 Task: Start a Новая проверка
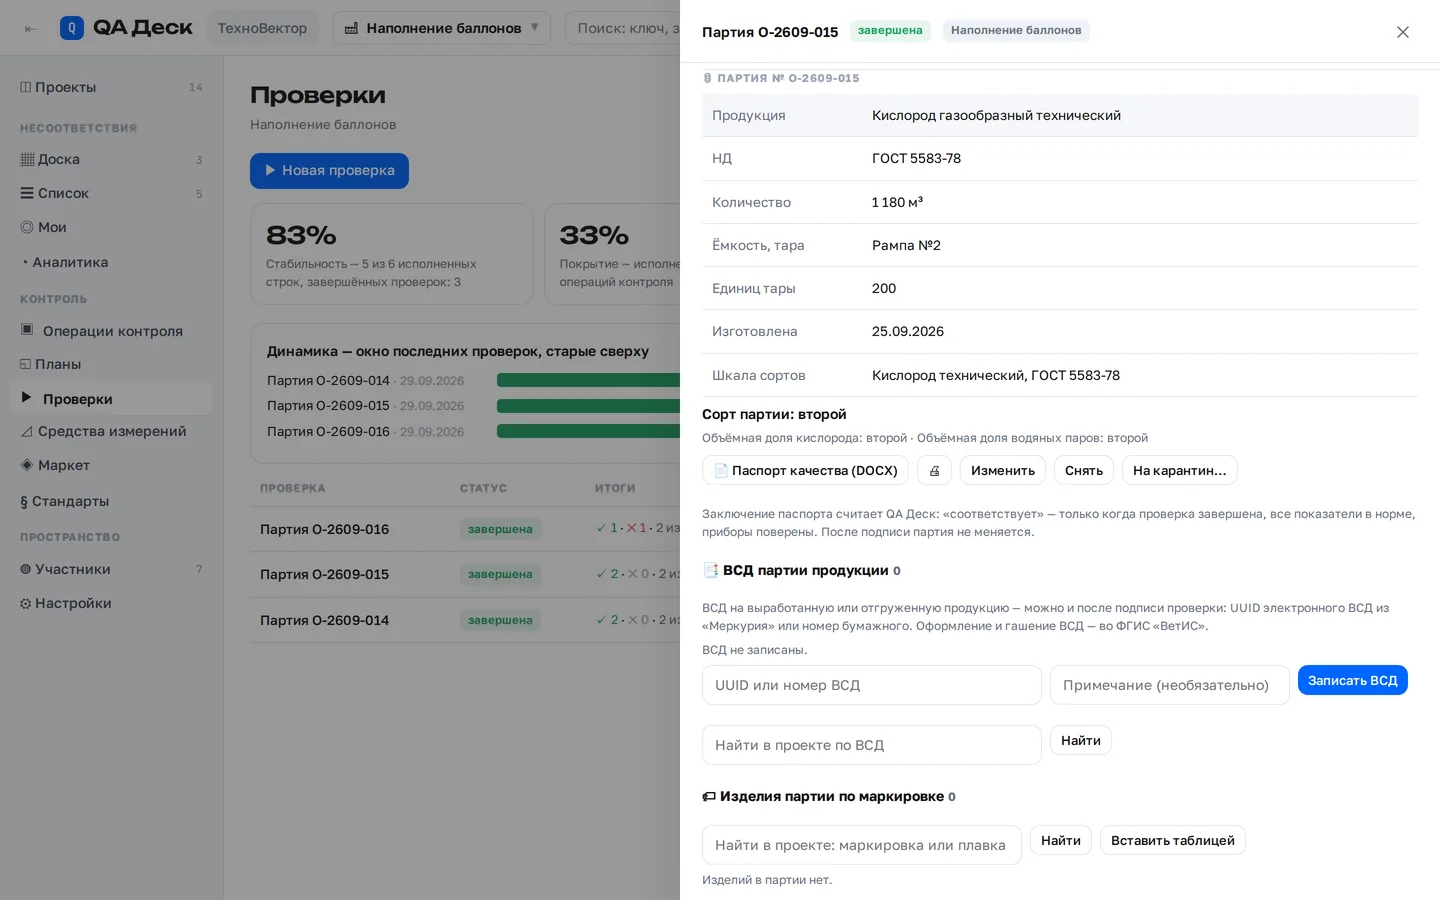pos(329,171)
